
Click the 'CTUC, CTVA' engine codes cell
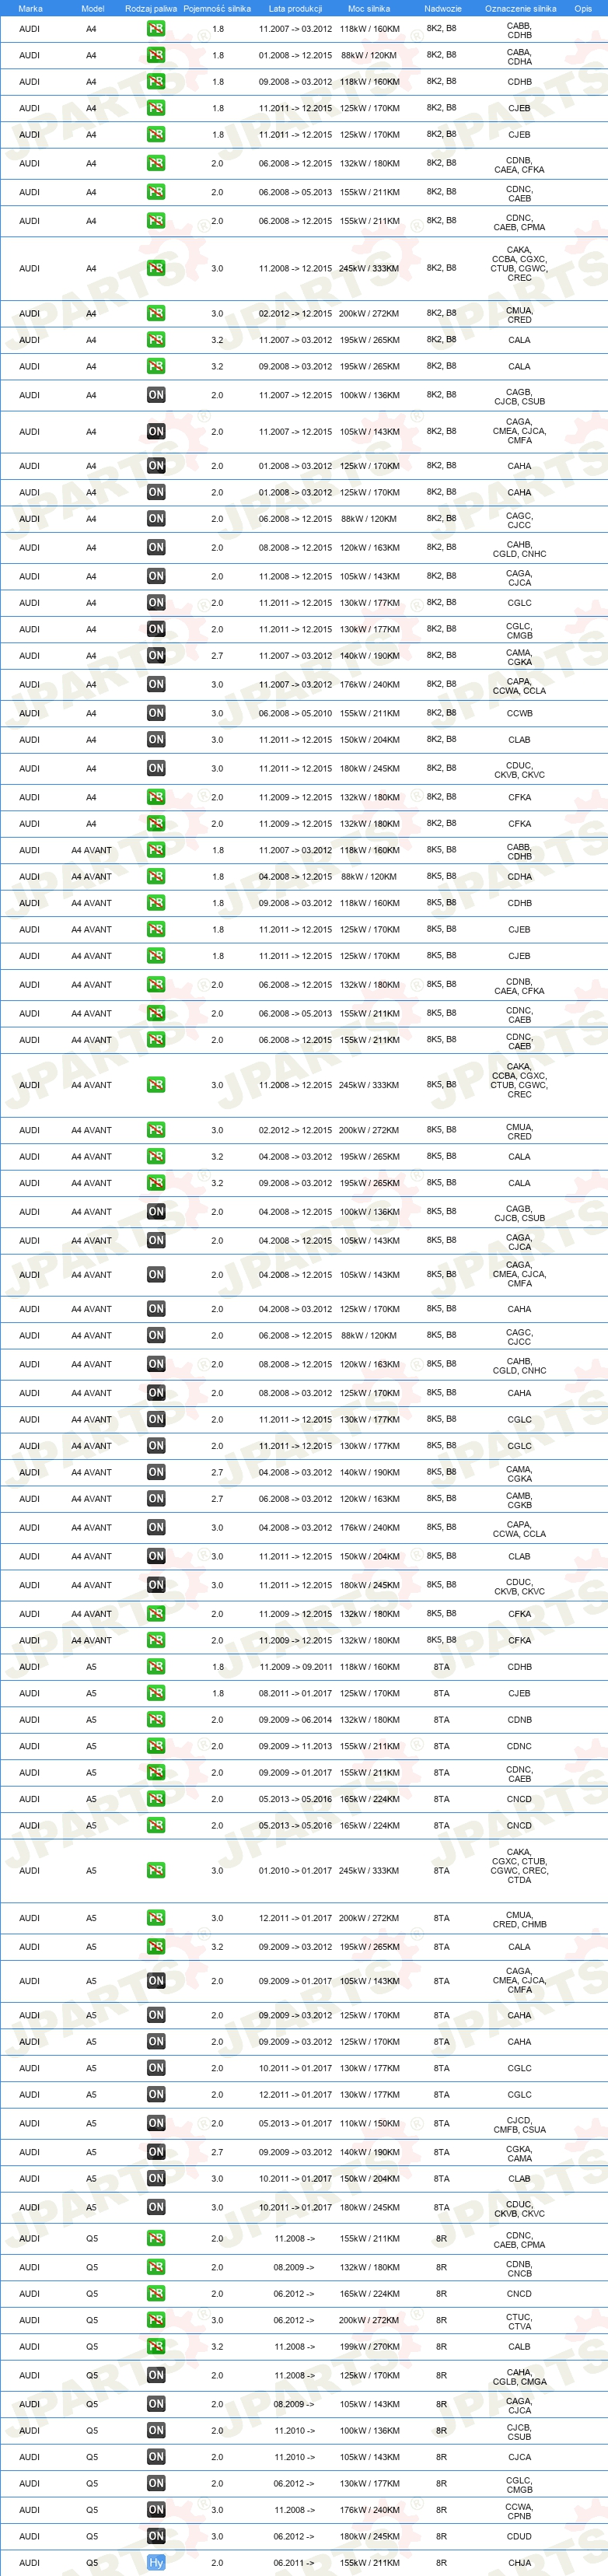point(519,2321)
